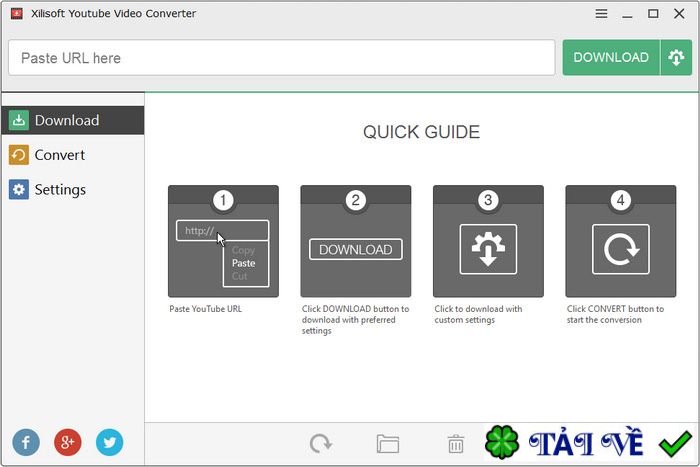Click the trash delete icon in bottom toolbar
The width and height of the screenshot is (700, 467).
coord(455,444)
